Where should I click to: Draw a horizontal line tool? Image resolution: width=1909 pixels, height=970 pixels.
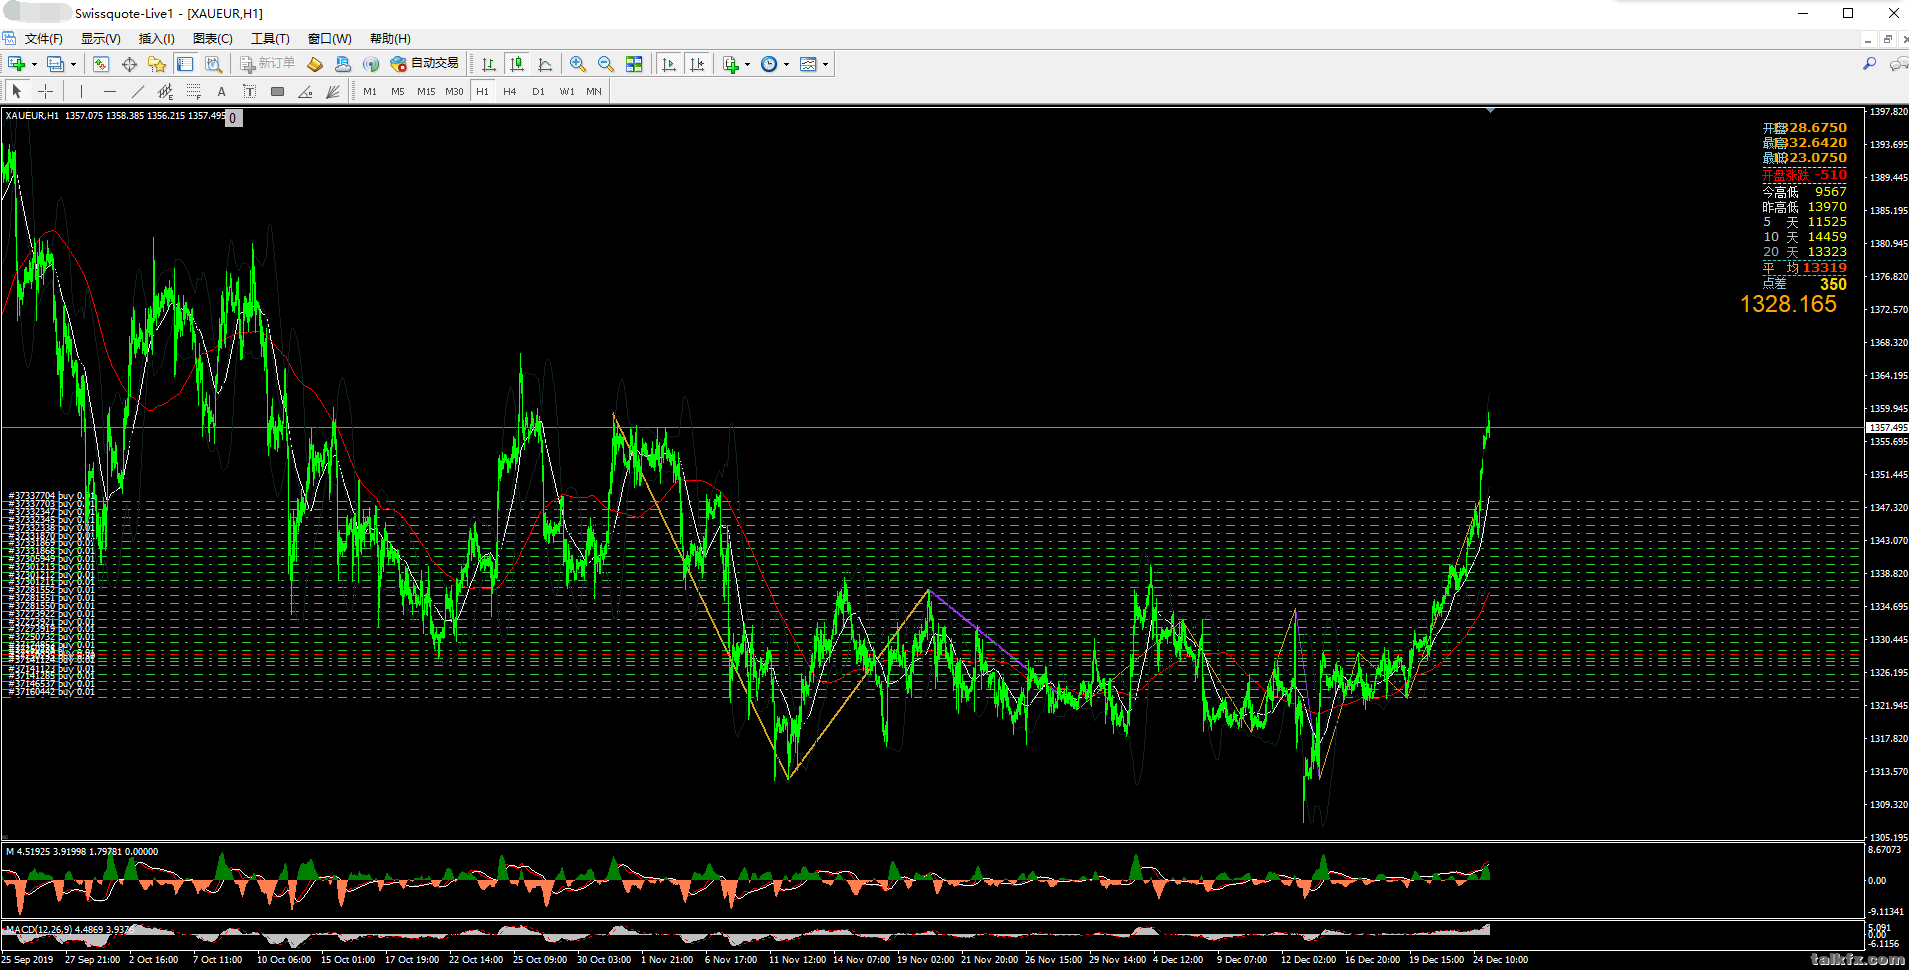pyautogui.click(x=110, y=91)
